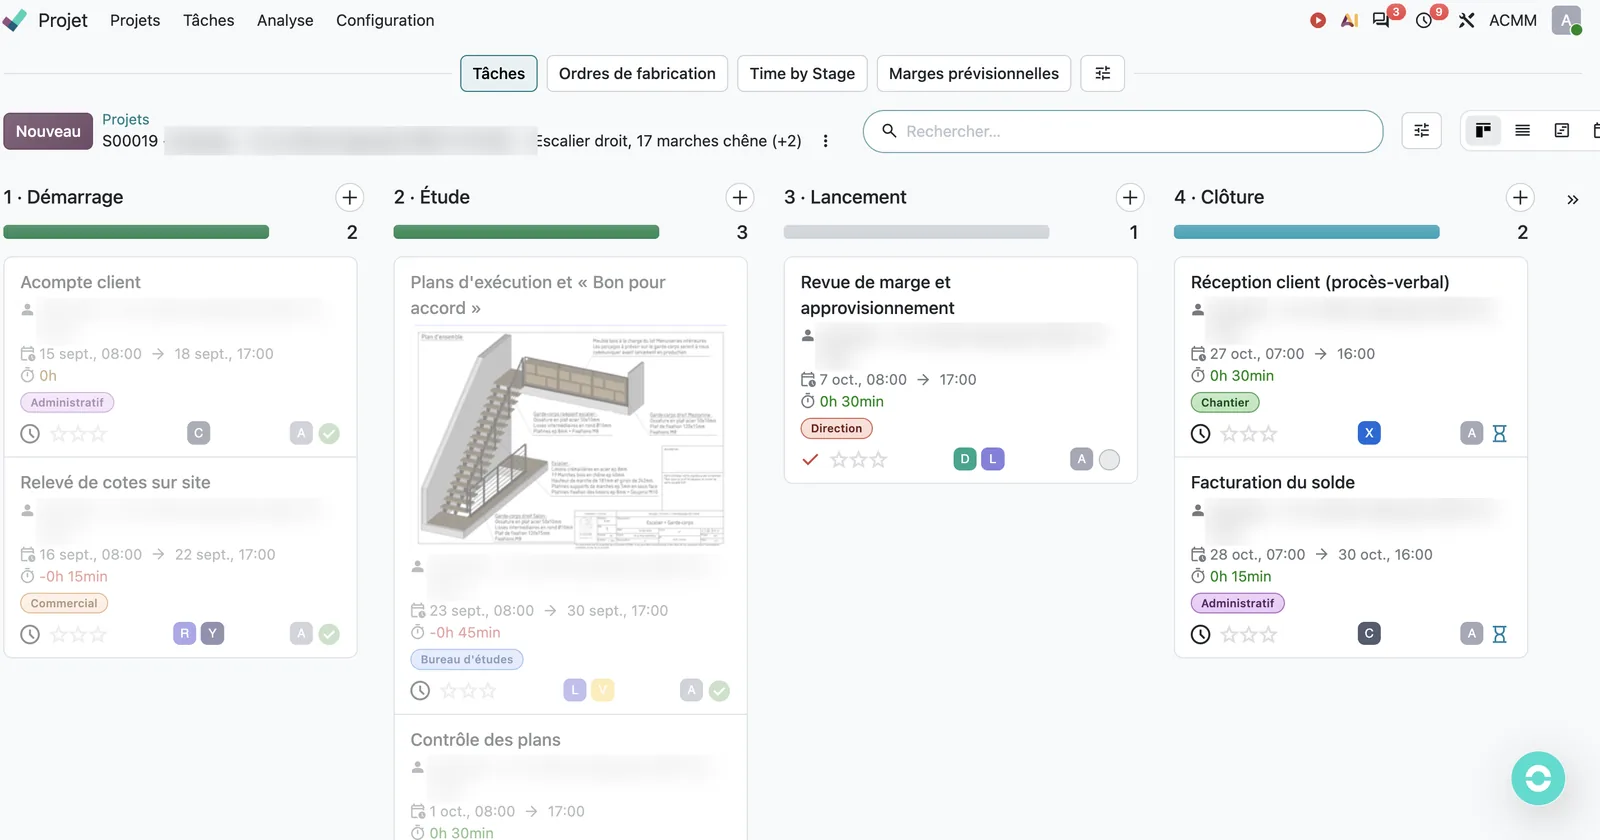The height and width of the screenshot is (840, 1600).
Task: Select the Time by Stage tab
Action: (x=802, y=73)
